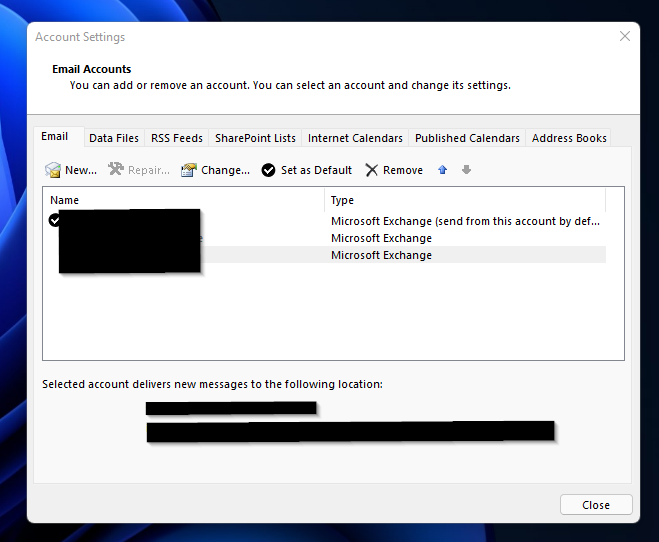Image resolution: width=659 pixels, height=542 pixels.
Task: Go to SharePoint Lists tab
Action: pyautogui.click(x=255, y=138)
